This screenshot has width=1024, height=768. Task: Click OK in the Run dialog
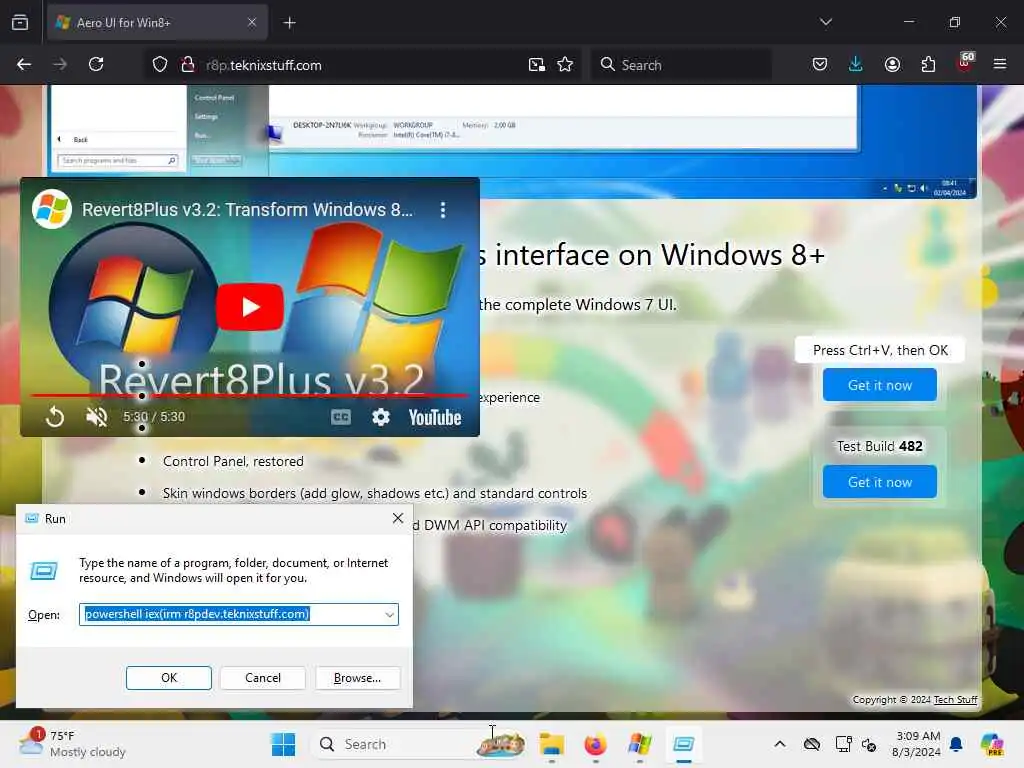point(168,678)
